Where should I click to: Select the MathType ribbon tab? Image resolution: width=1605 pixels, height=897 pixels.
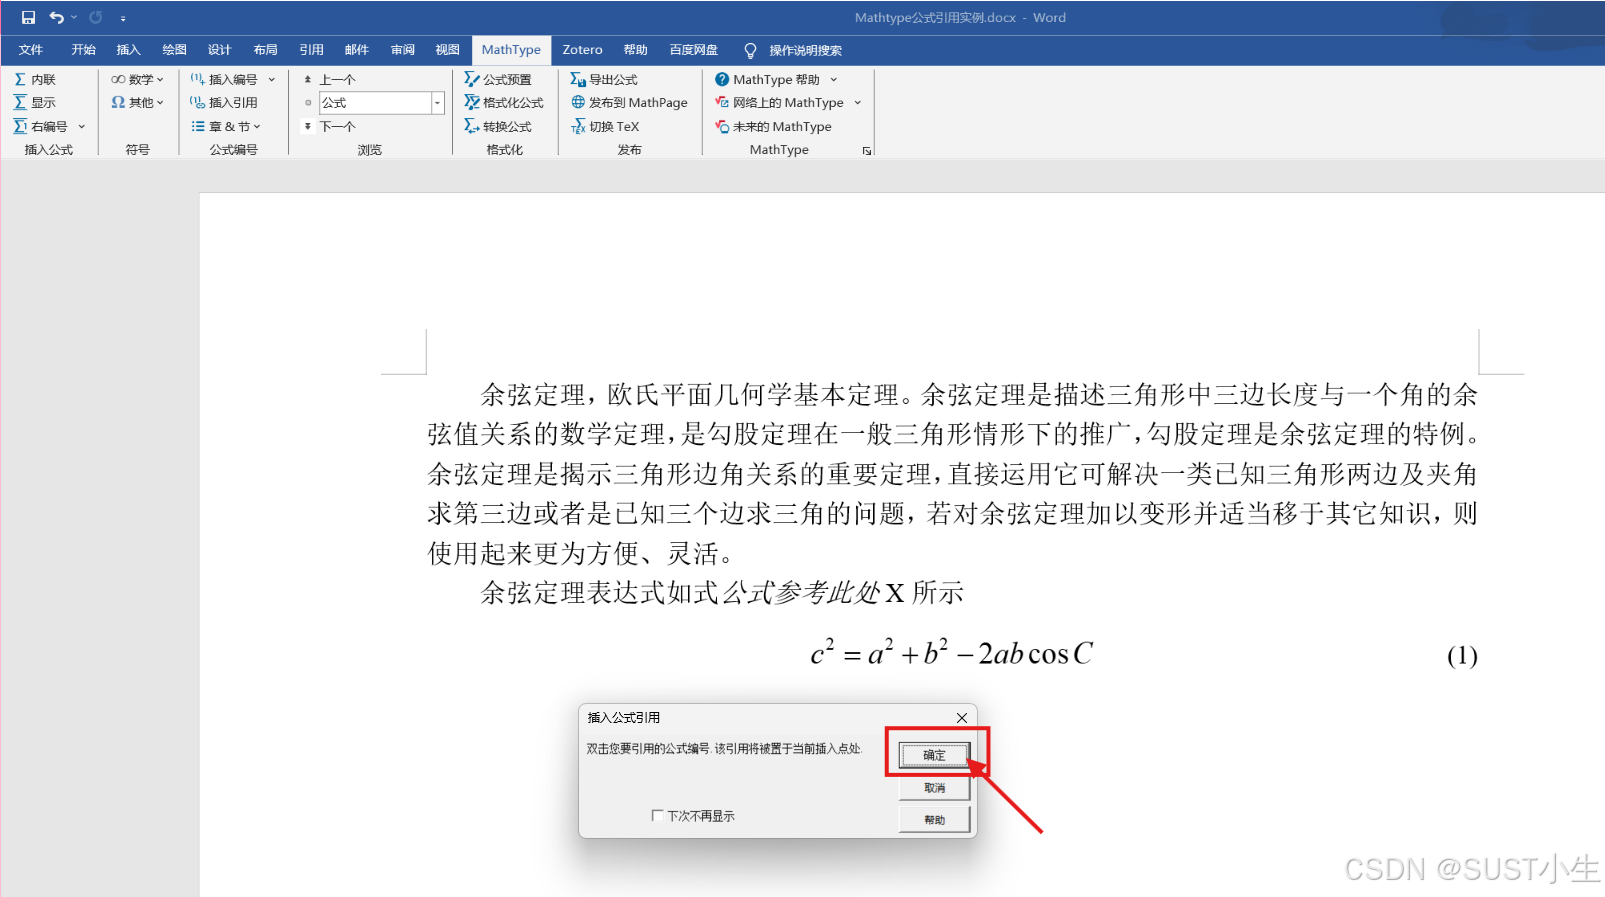511,50
